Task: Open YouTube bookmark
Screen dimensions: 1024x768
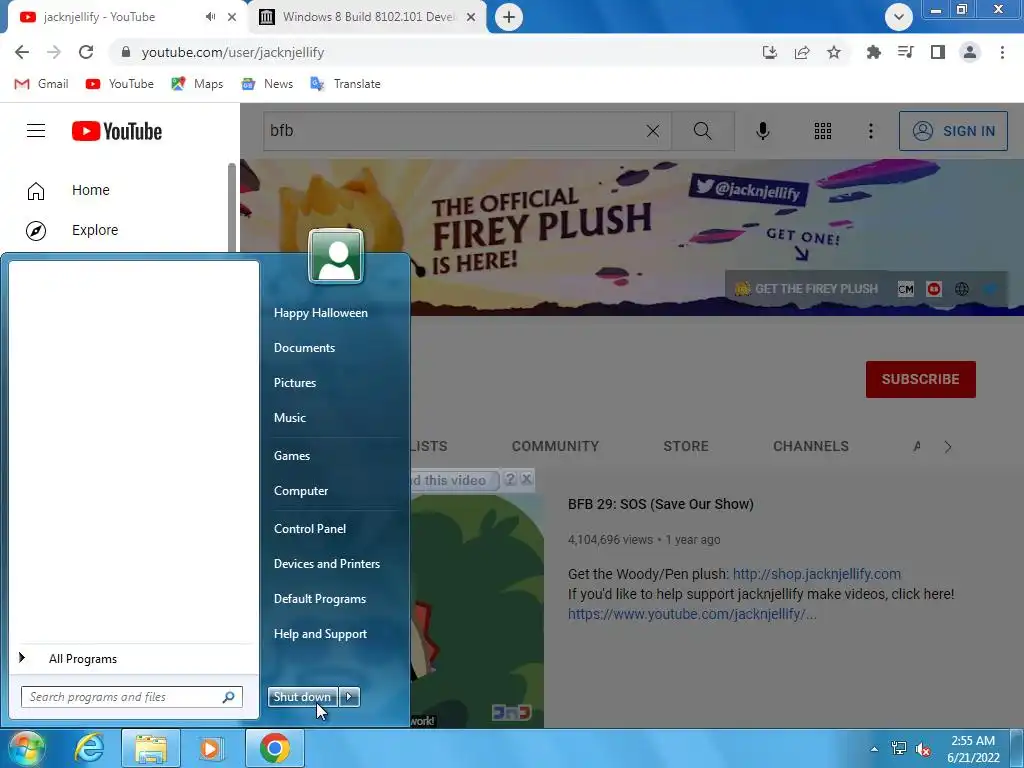Action: tap(120, 84)
